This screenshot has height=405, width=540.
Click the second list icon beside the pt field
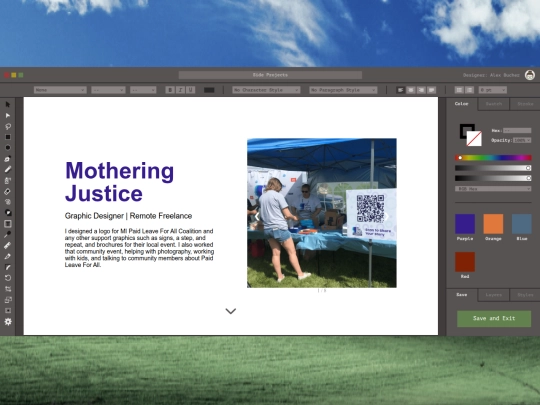click(x=469, y=90)
